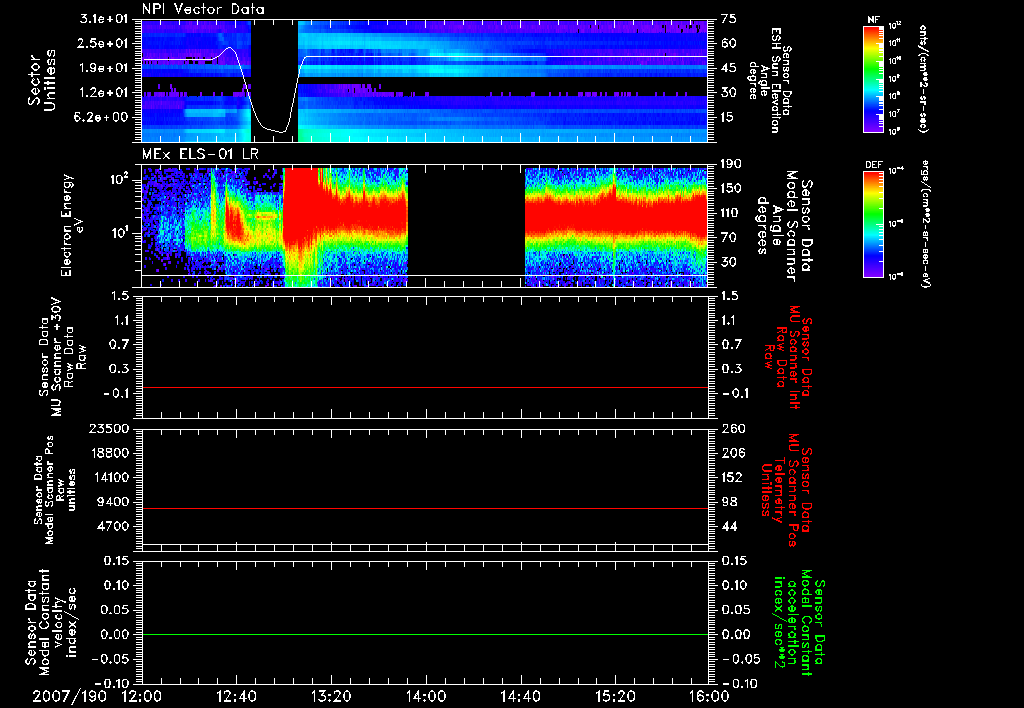The width and height of the screenshot is (1024, 708).
Task: Click the NF label above color bar
Action: (x=873, y=20)
